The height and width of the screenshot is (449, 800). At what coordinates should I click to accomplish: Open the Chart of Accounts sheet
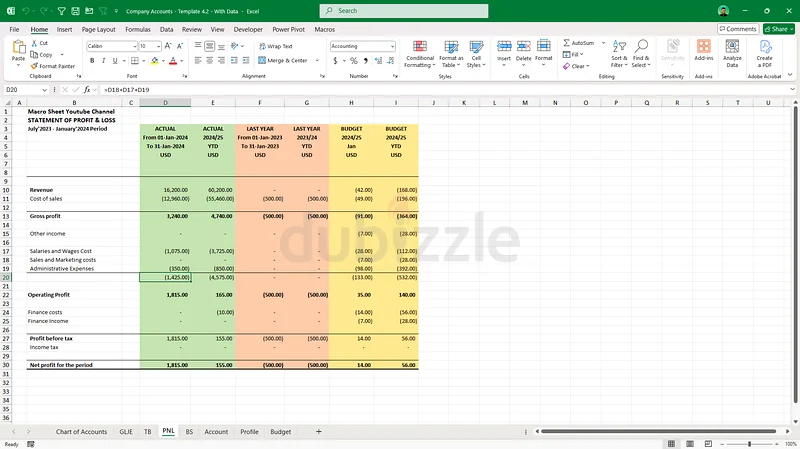coord(82,432)
